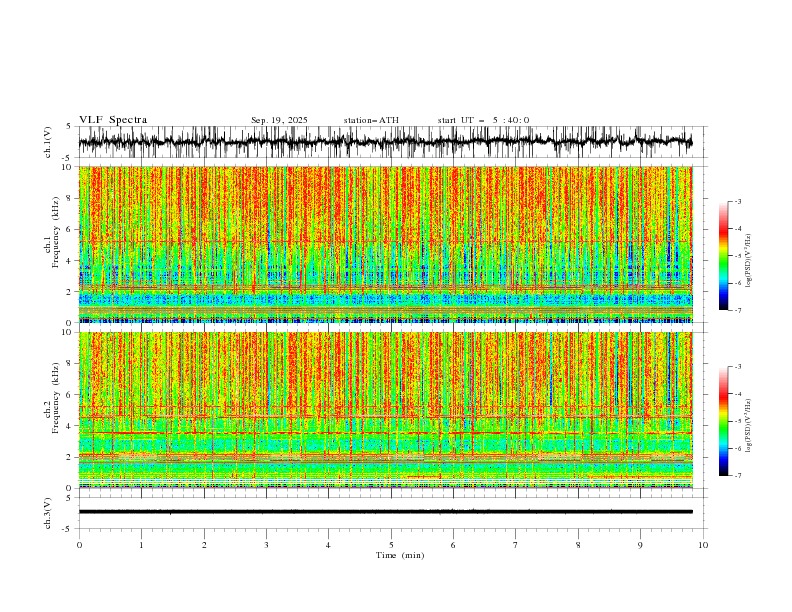Click the lower colorbar "log(PSD)(V²/Hz)" label
Image resolution: width=792 pixels, height=612 pixels.
click(748, 426)
